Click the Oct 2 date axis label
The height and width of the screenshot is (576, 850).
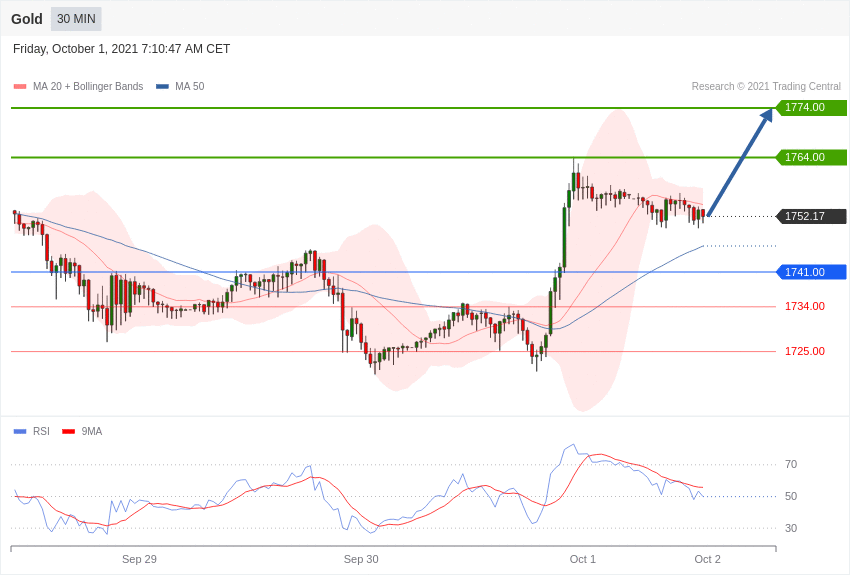[707, 559]
